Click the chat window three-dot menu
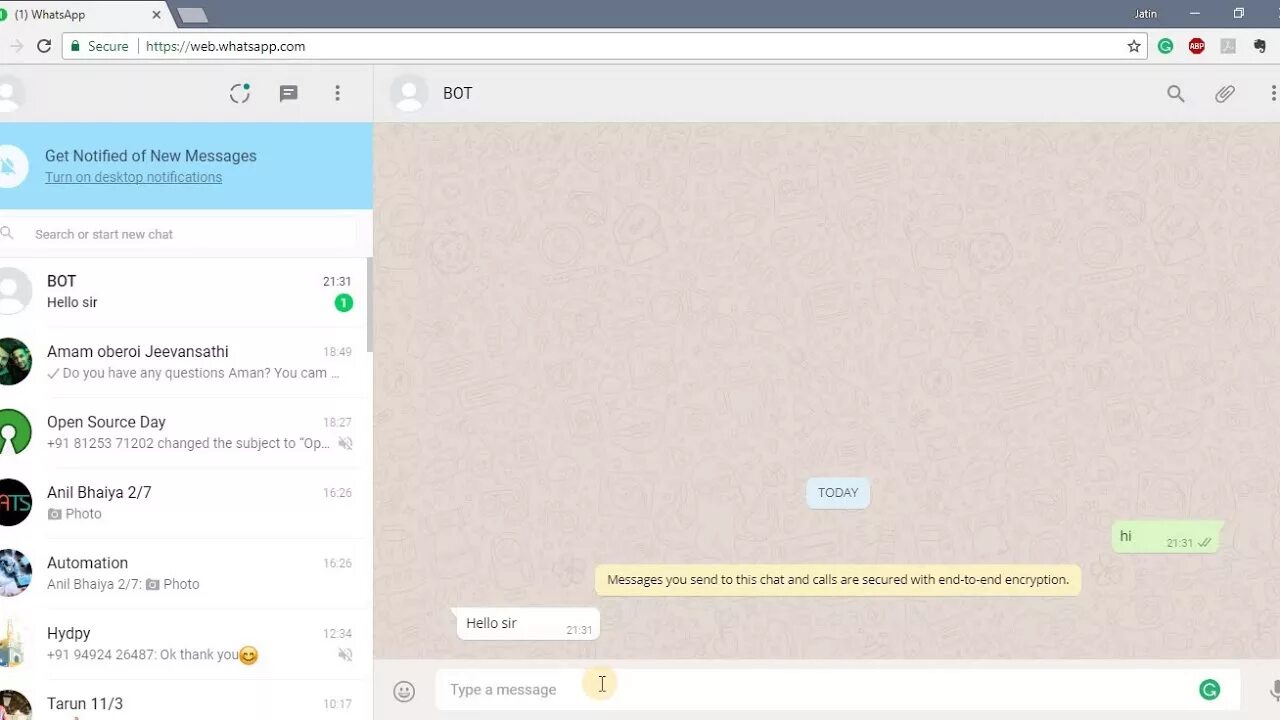Viewport: 1280px width, 720px height. click(x=1273, y=93)
